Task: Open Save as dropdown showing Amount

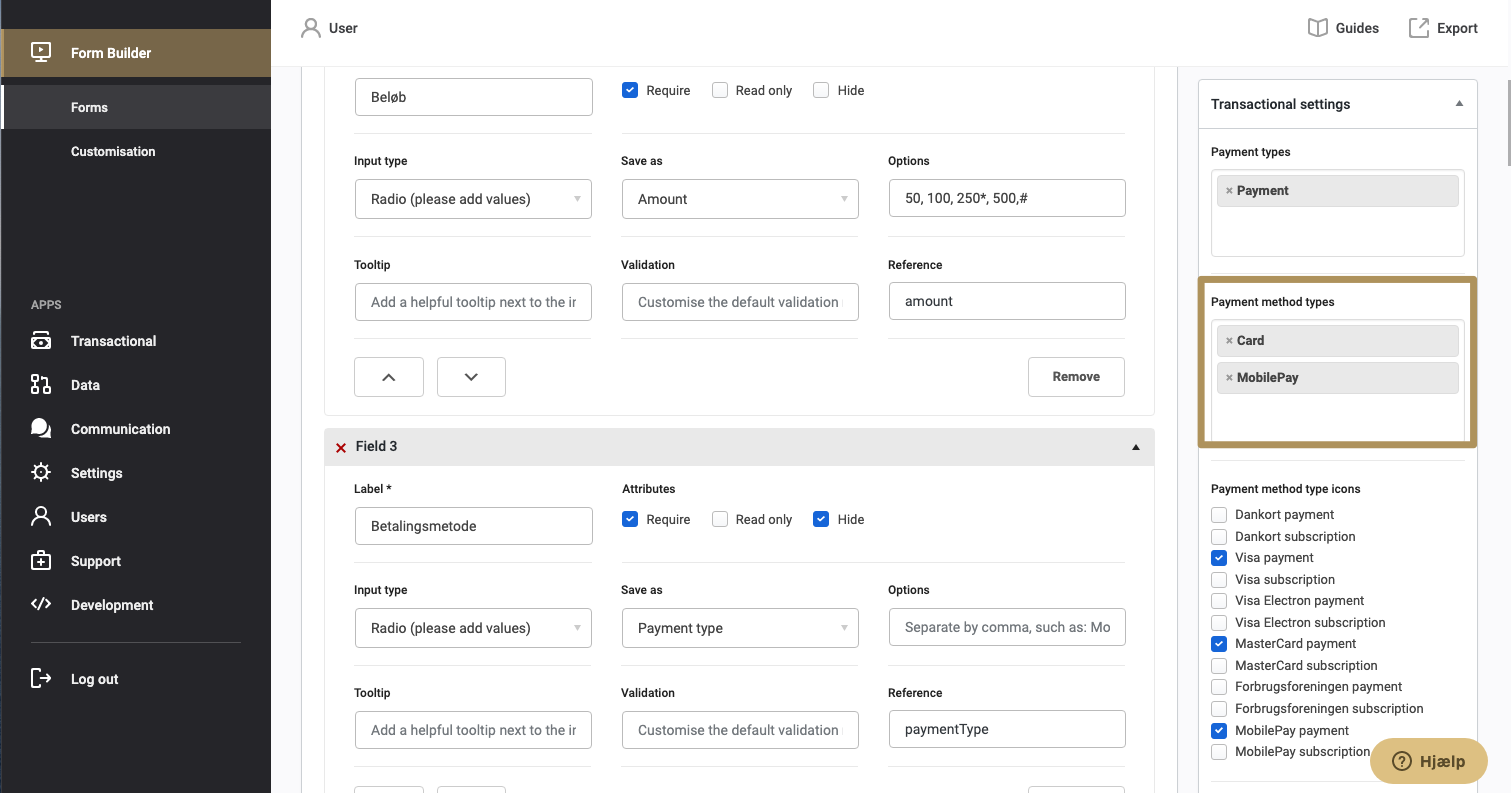Action: pyautogui.click(x=740, y=199)
